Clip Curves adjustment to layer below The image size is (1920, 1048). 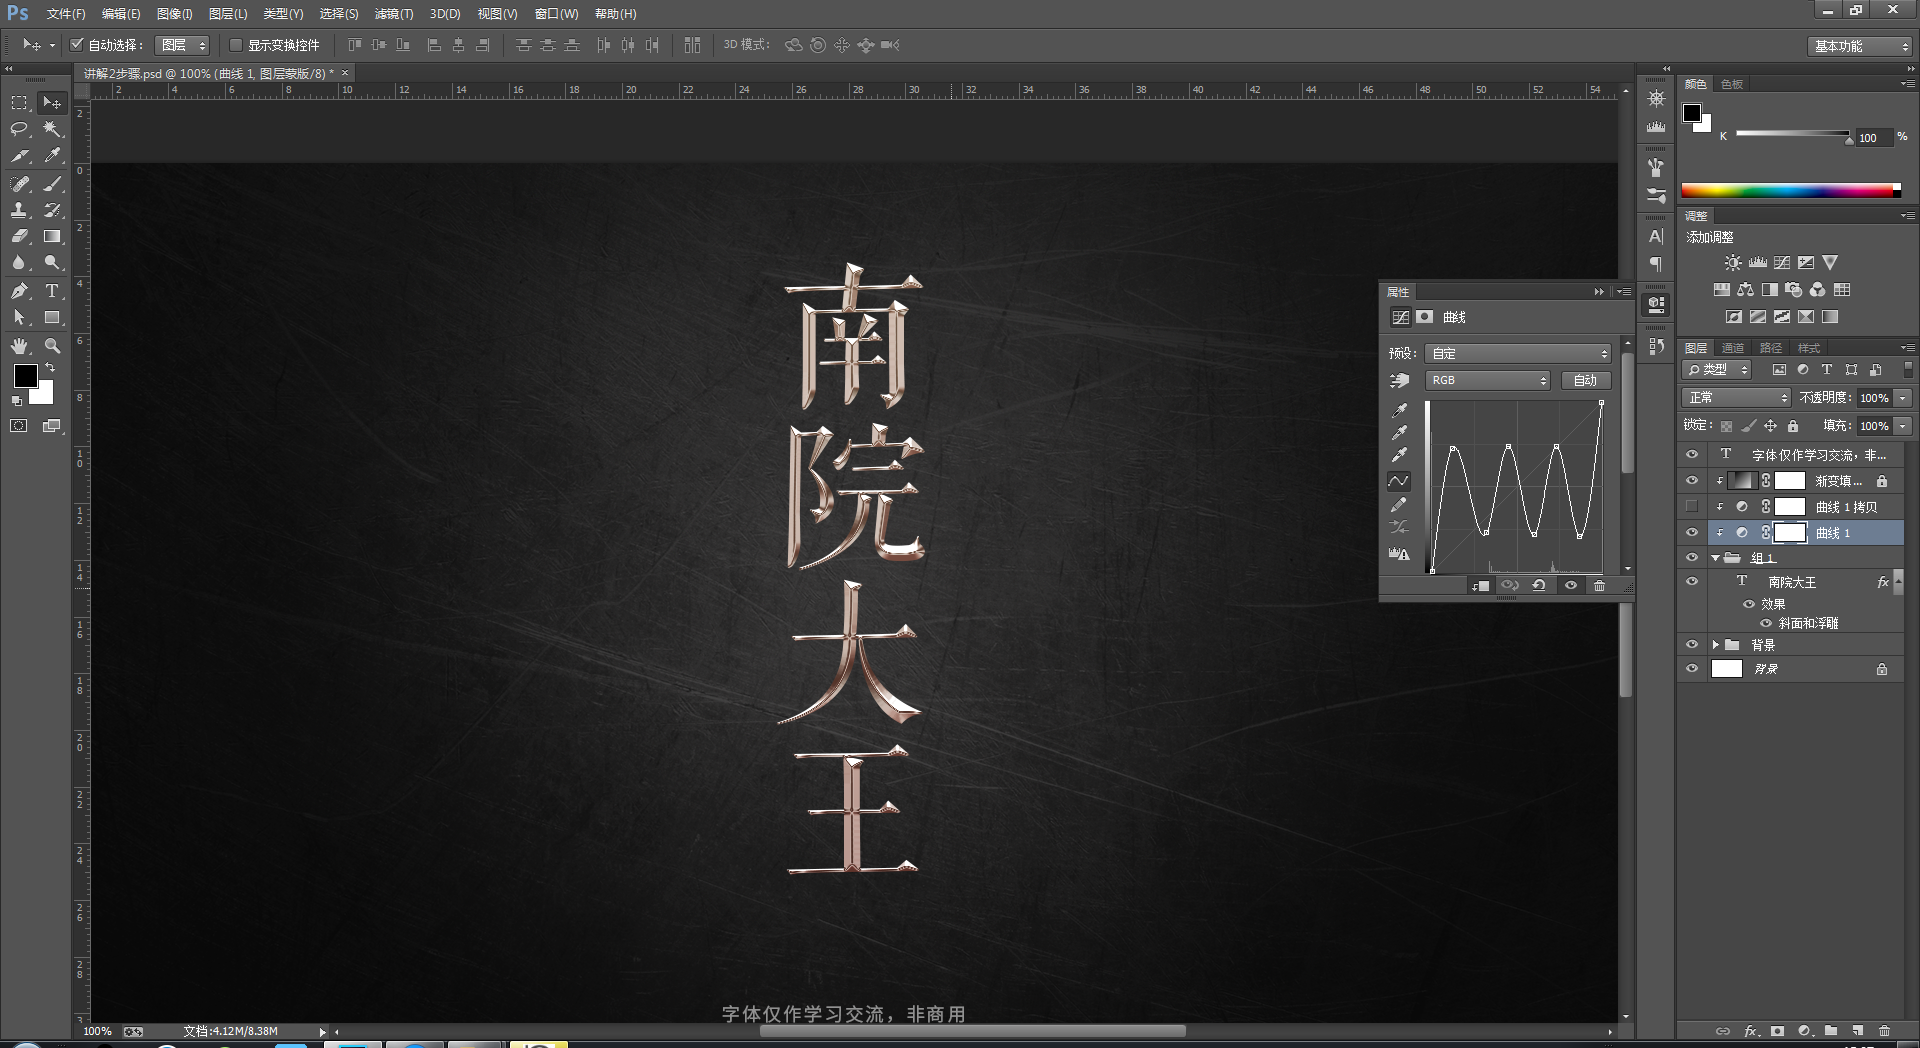coord(1481,586)
